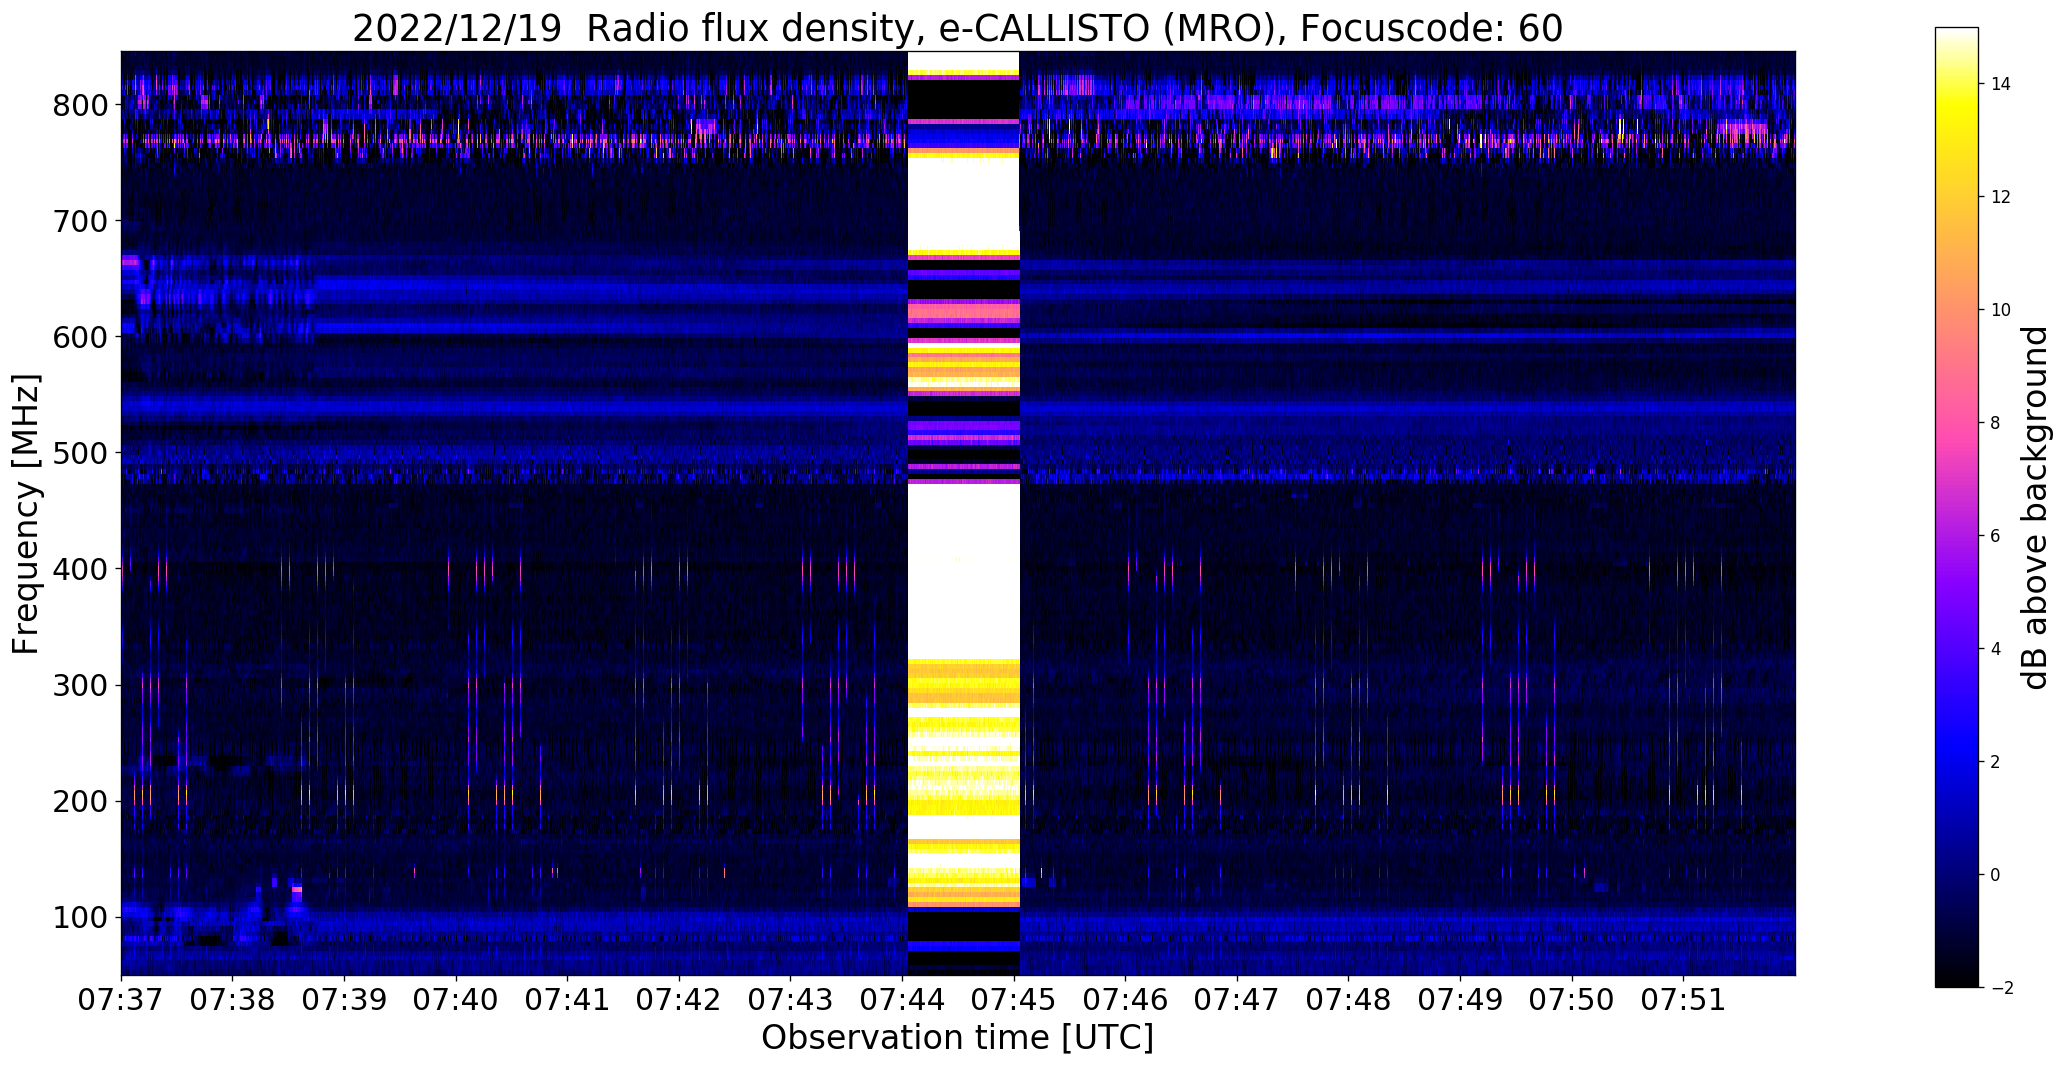
Task: Click the 'Observation time [UTC]' x-axis label
Action: (x=957, y=1038)
